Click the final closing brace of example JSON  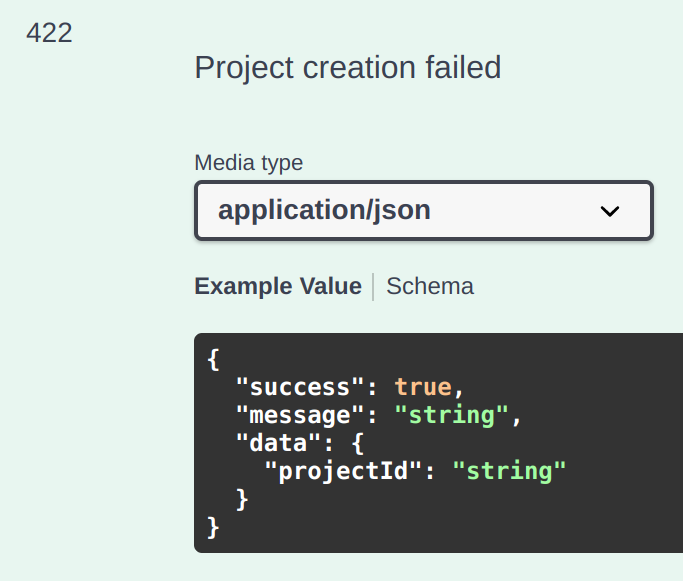pos(213,528)
